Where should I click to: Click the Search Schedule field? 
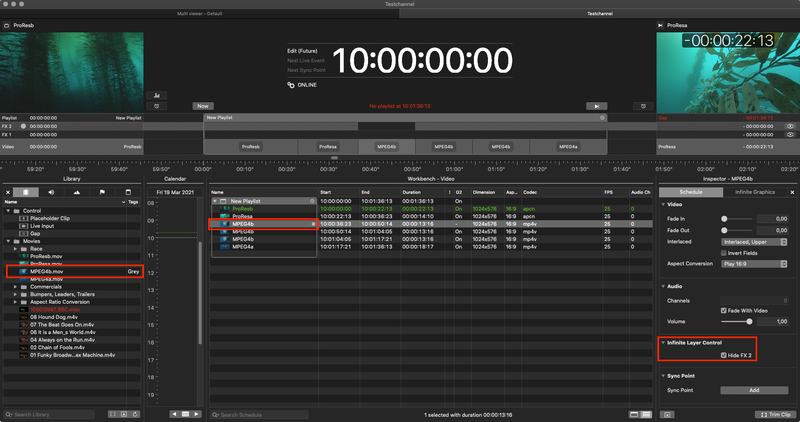pos(259,415)
